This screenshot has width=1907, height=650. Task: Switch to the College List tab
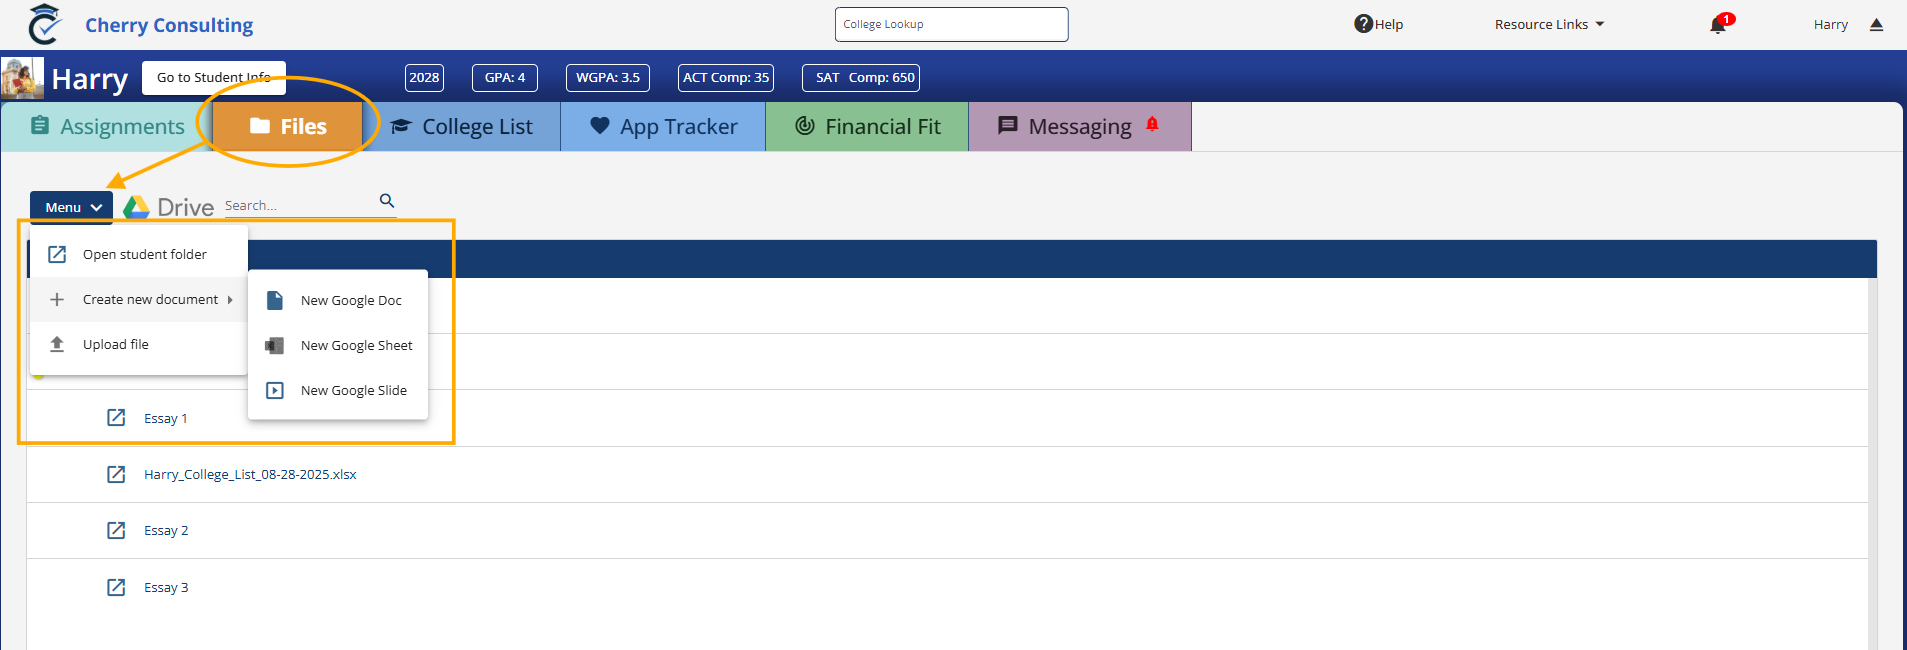click(462, 127)
